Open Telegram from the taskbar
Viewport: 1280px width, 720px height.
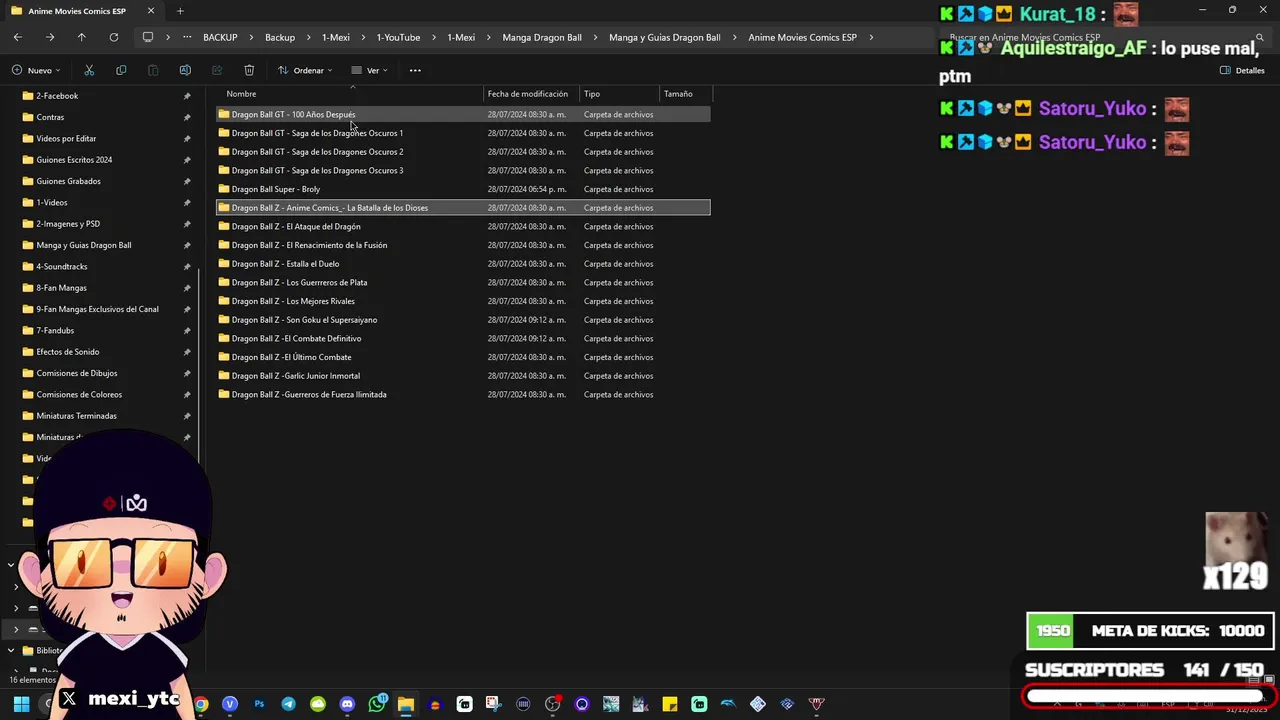click(288, 704)
